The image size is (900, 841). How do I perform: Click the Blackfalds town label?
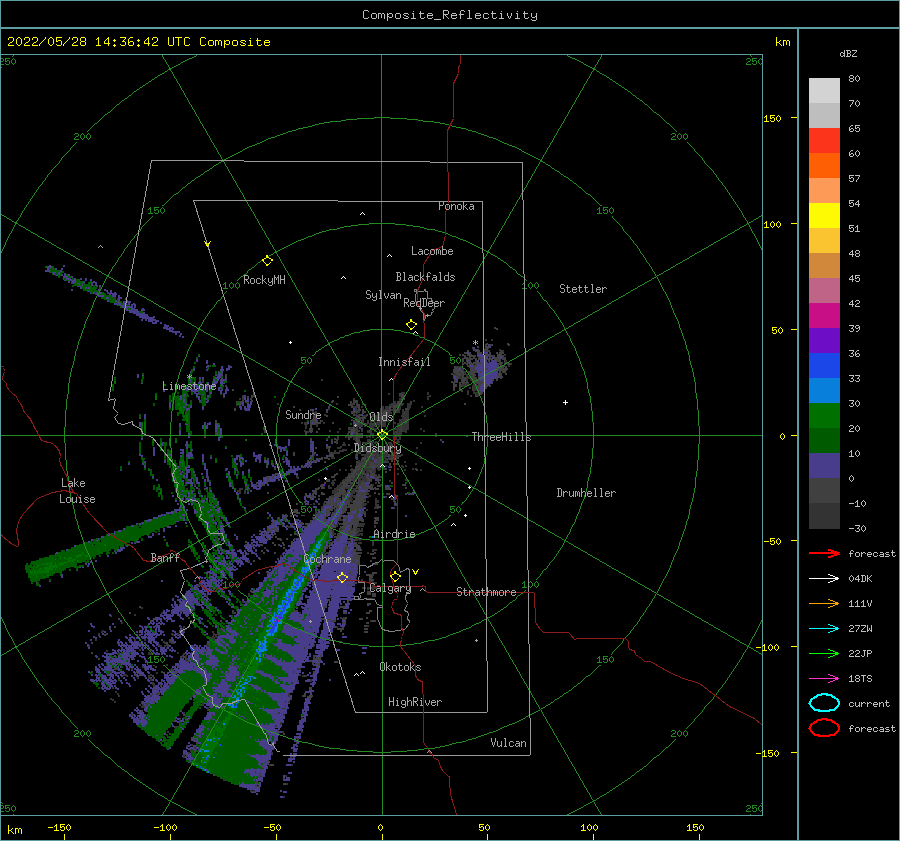coord(425,277)
